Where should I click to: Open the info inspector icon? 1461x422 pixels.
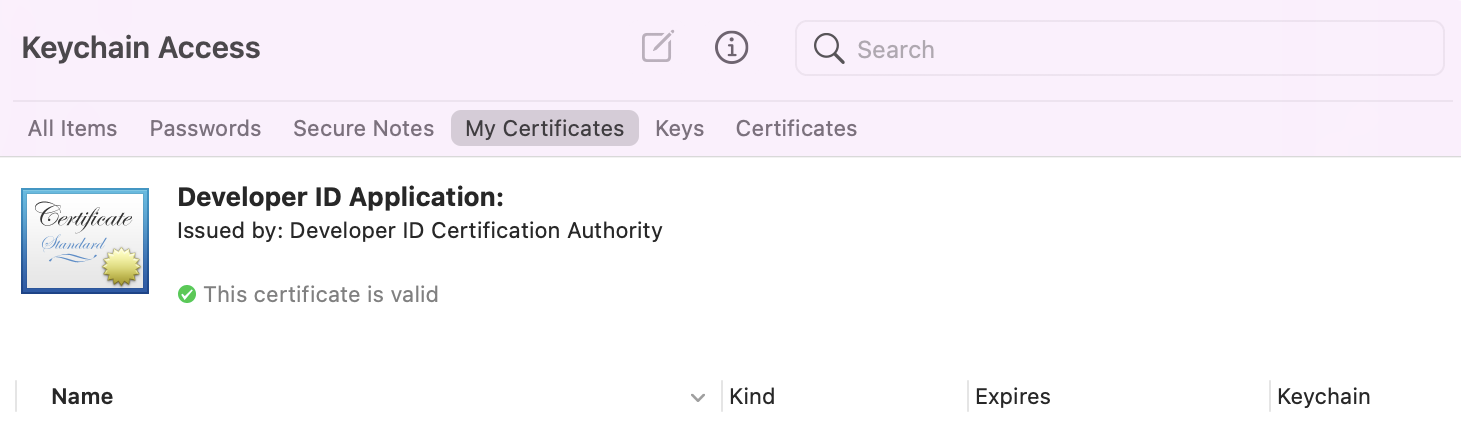(732, 47)
